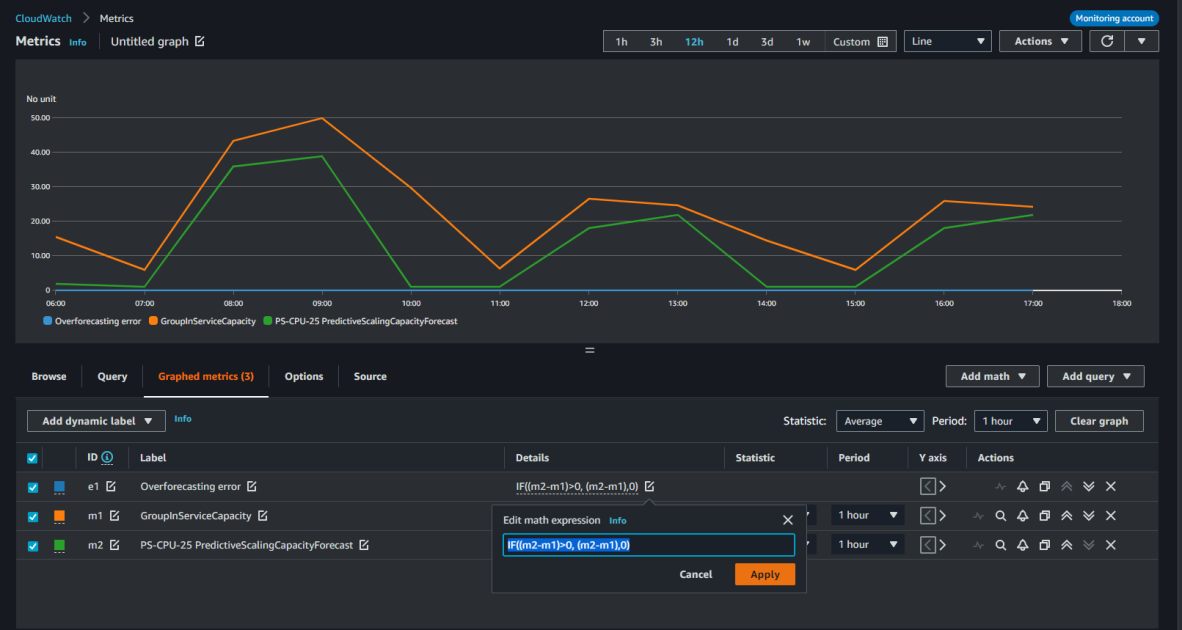Open the Add dynamic label dropdown
Image resolution: width=1182 pixels, height=630 pixels.
tap(96, 421)
